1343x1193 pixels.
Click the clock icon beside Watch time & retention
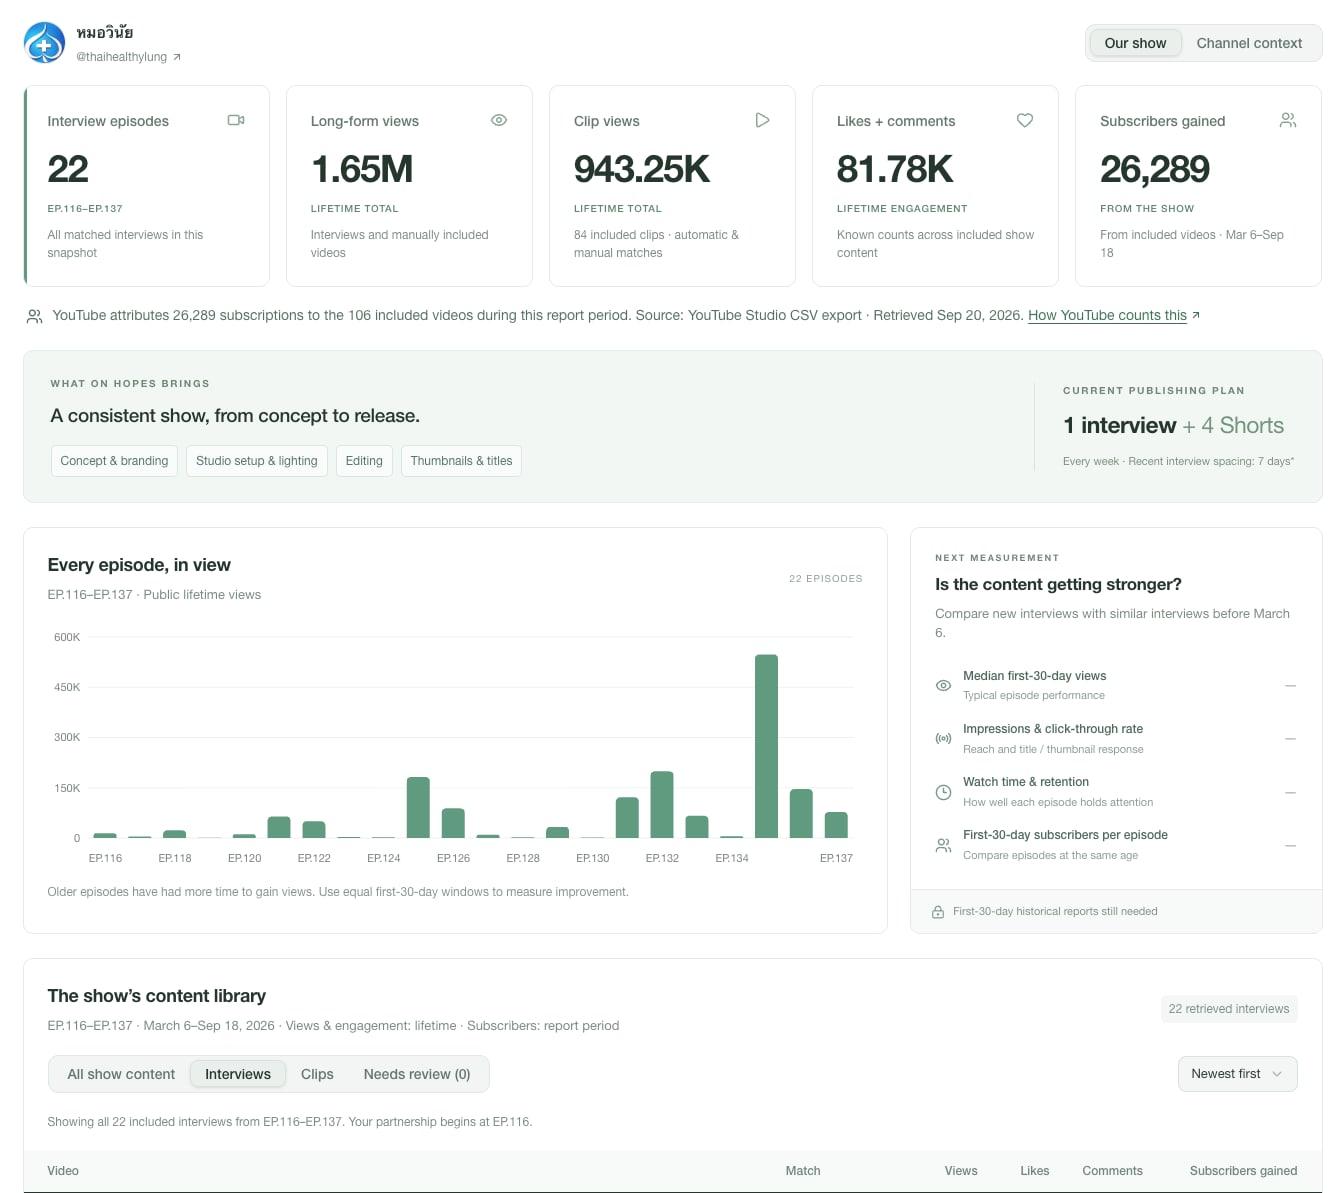pyautogui.click(x=943, y=792)
